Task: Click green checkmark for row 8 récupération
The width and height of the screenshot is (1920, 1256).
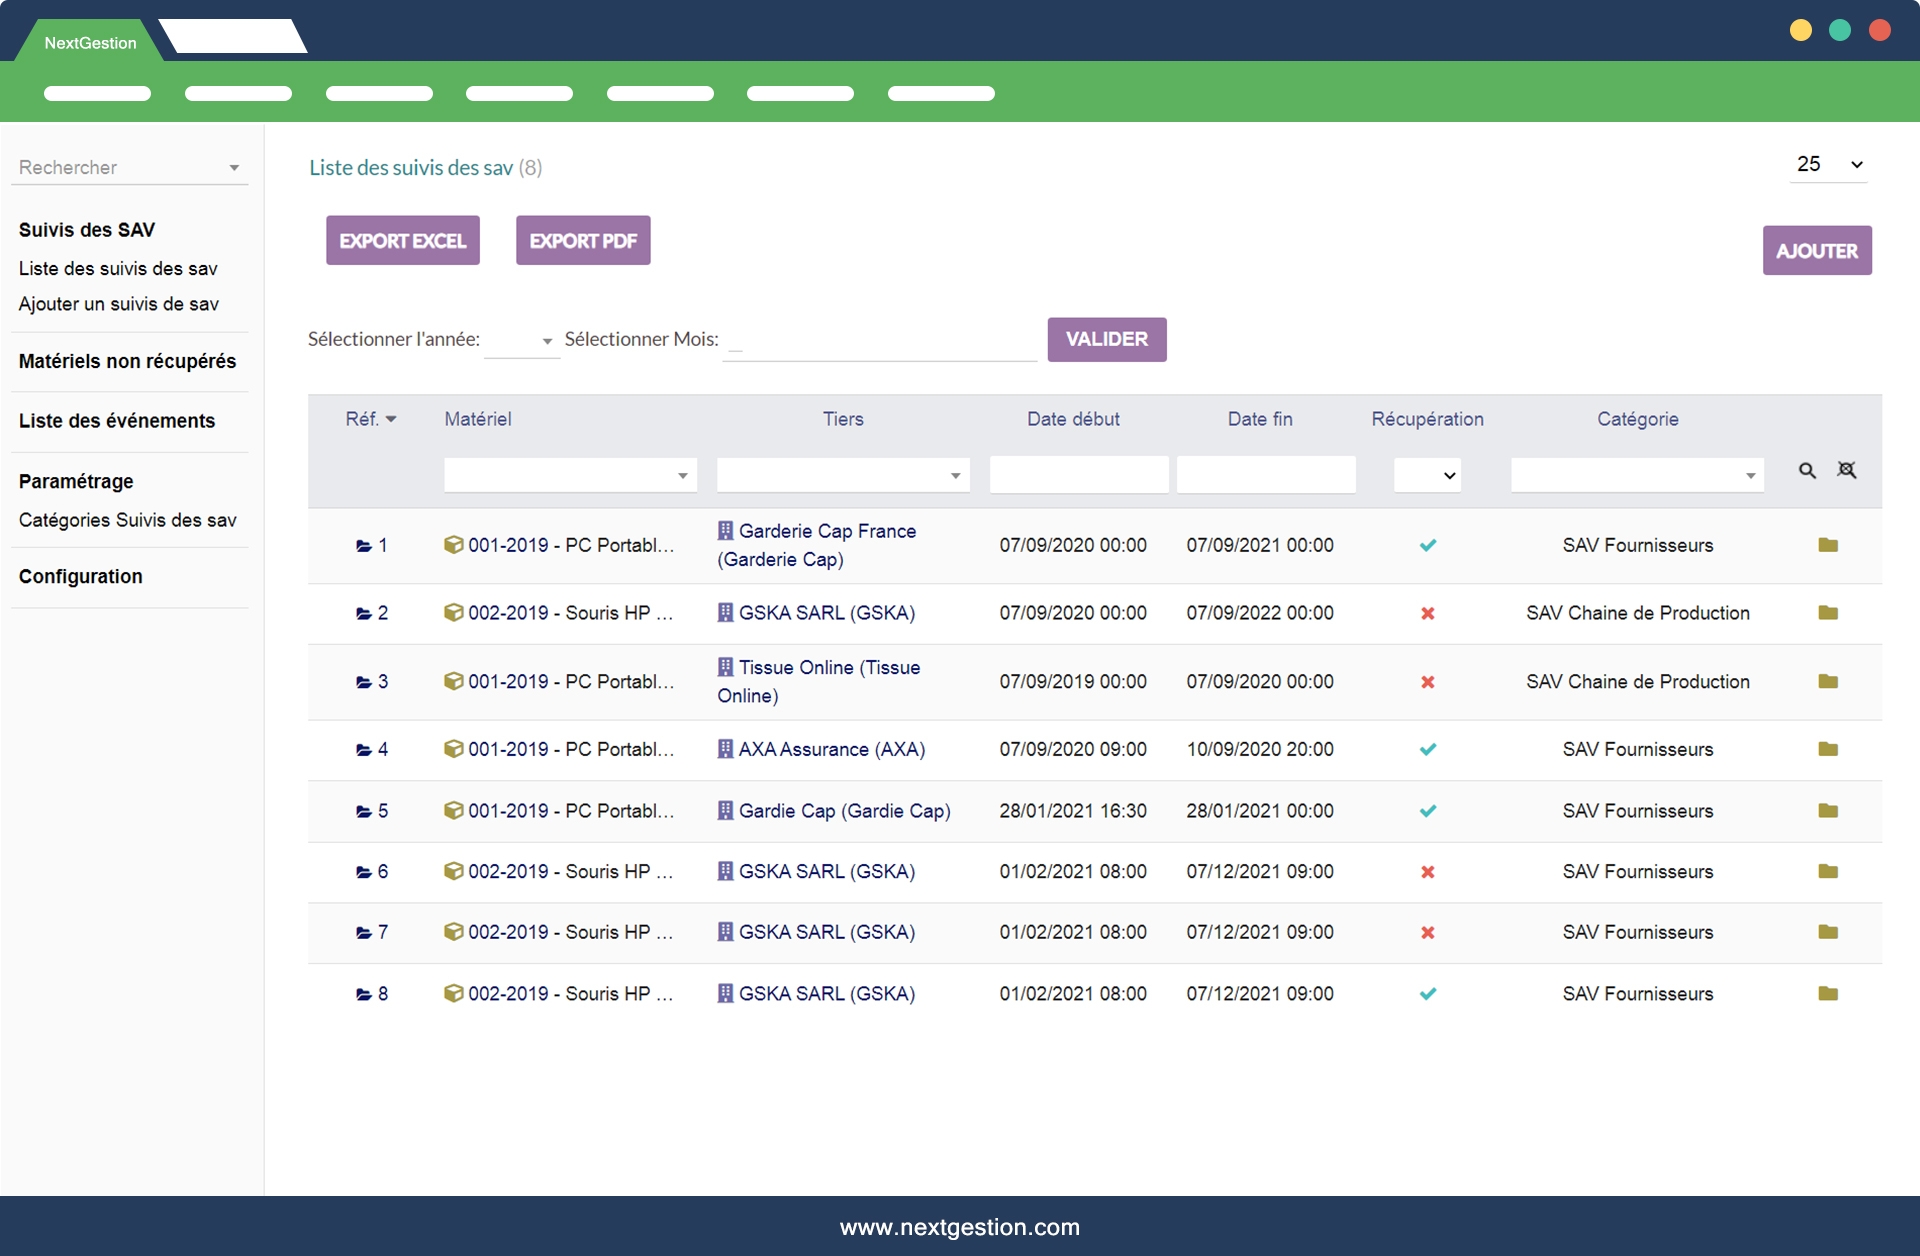Action: pos(1427,994)
